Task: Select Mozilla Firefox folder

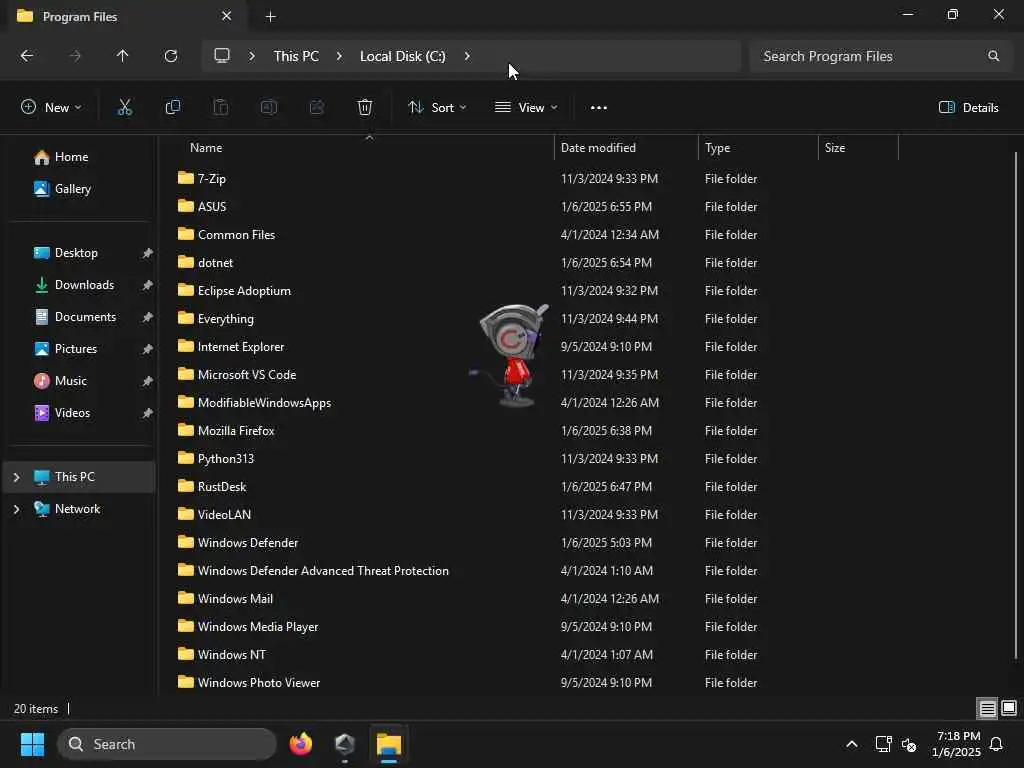Action: coord(236,431)
